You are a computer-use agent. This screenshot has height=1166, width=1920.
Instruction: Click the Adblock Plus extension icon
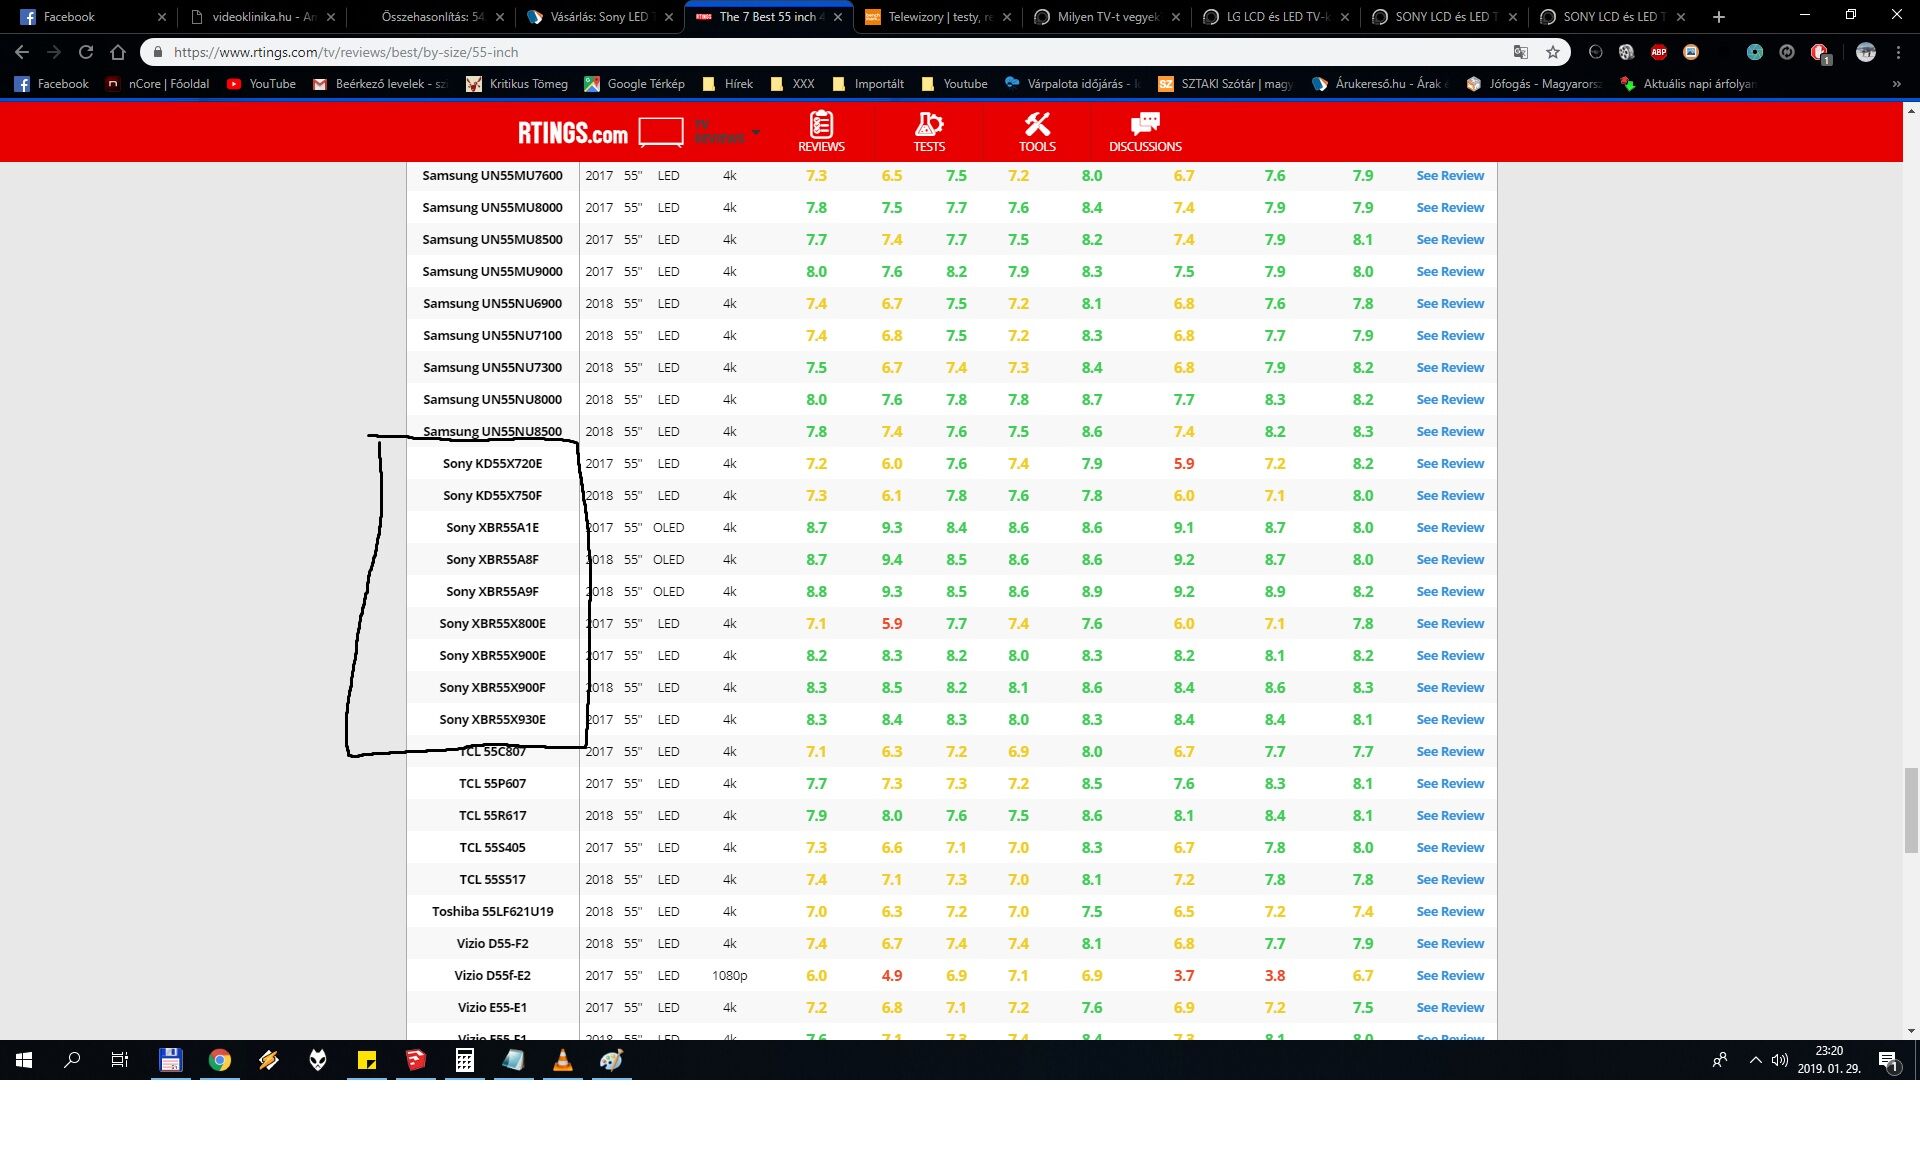(x=1658, y=52)
